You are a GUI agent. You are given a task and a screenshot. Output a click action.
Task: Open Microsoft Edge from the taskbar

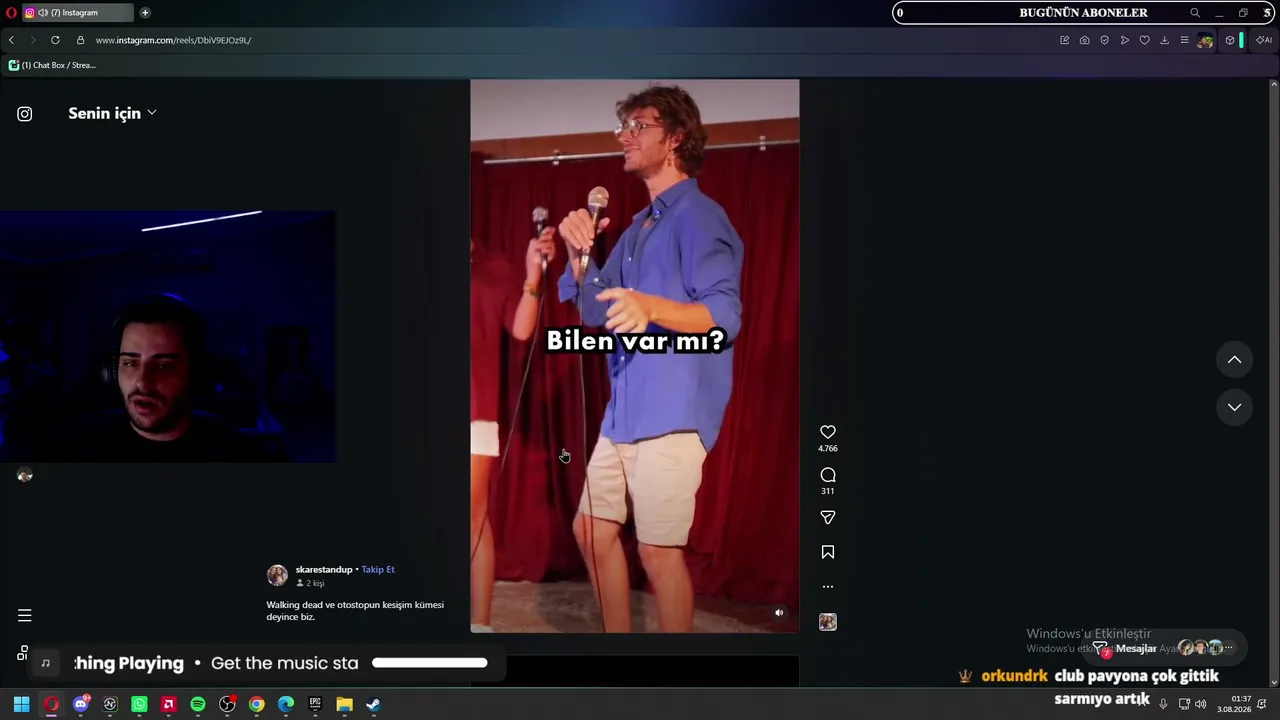(286, 704)
